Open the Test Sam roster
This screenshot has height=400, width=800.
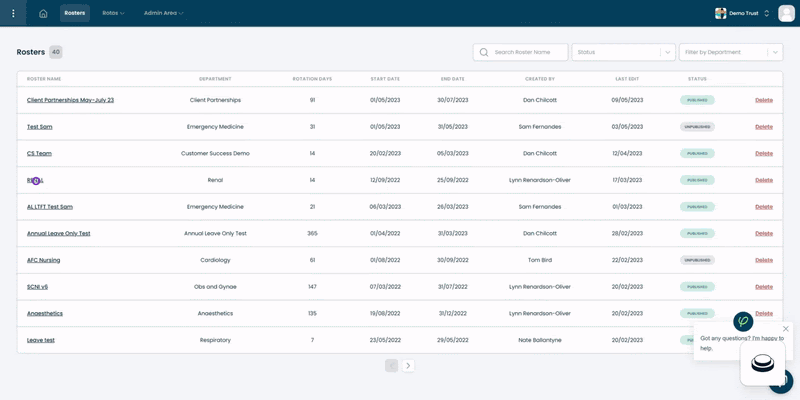tap(39, 127)
